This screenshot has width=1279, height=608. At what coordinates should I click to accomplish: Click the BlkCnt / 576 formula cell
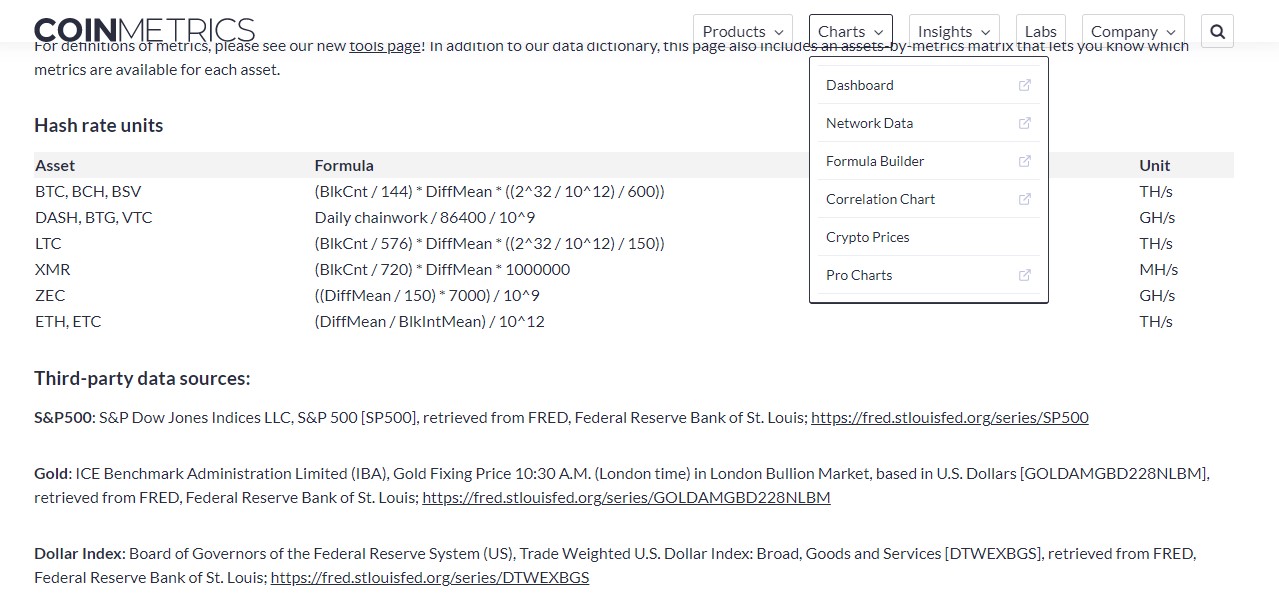coord(489,243)
